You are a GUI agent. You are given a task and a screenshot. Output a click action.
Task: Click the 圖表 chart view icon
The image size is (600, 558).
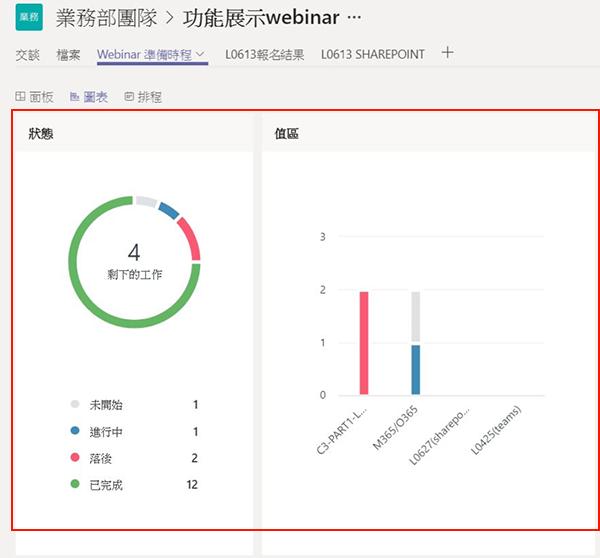[74, 97]
